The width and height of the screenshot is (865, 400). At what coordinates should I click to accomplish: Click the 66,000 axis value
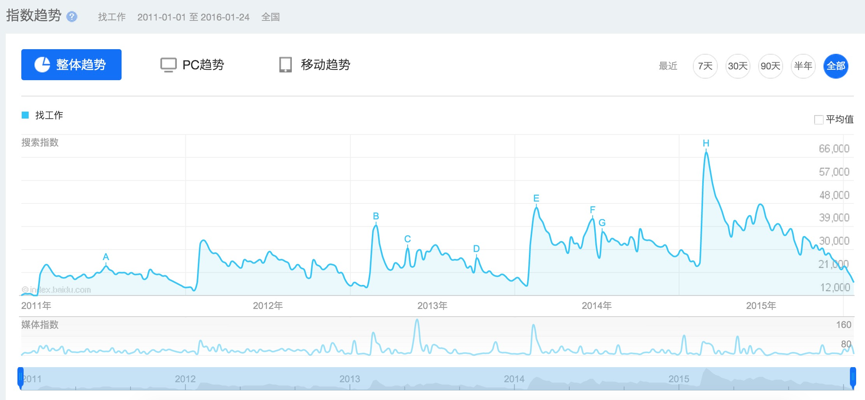tap(833, 149)
